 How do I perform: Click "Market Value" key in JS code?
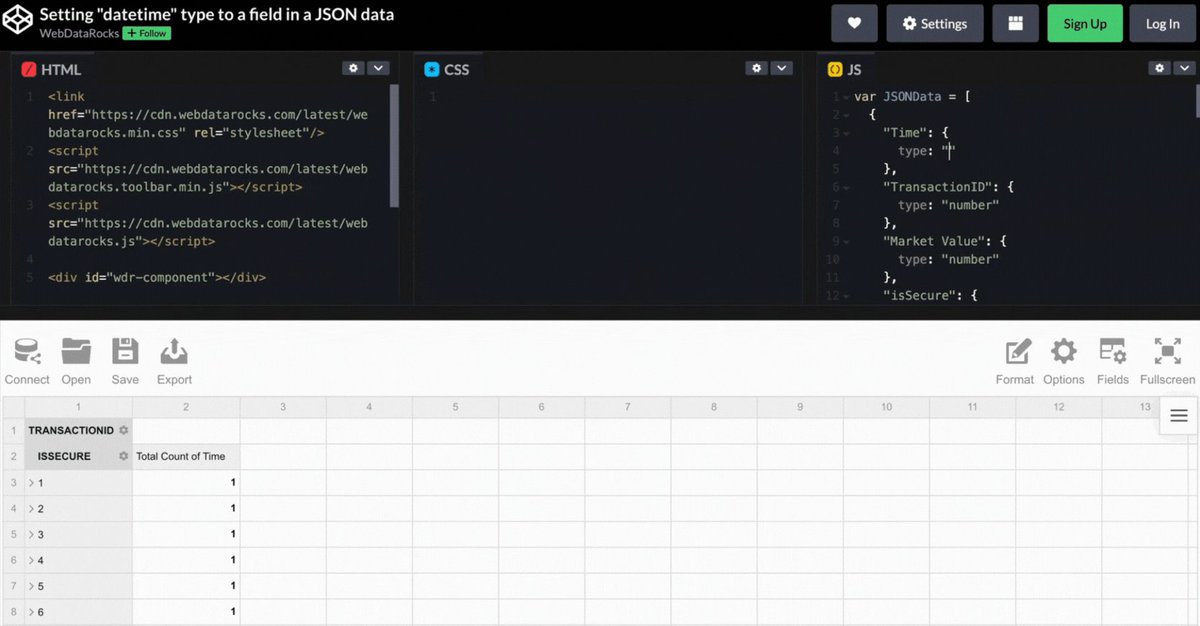tap(933, 241)
